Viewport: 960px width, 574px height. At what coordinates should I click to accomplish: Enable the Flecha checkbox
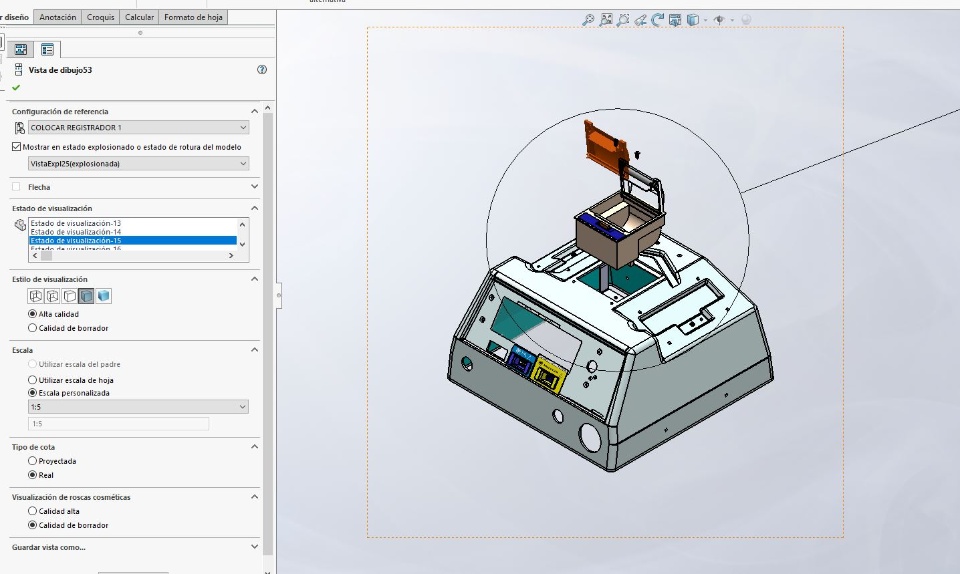[17, 187]
